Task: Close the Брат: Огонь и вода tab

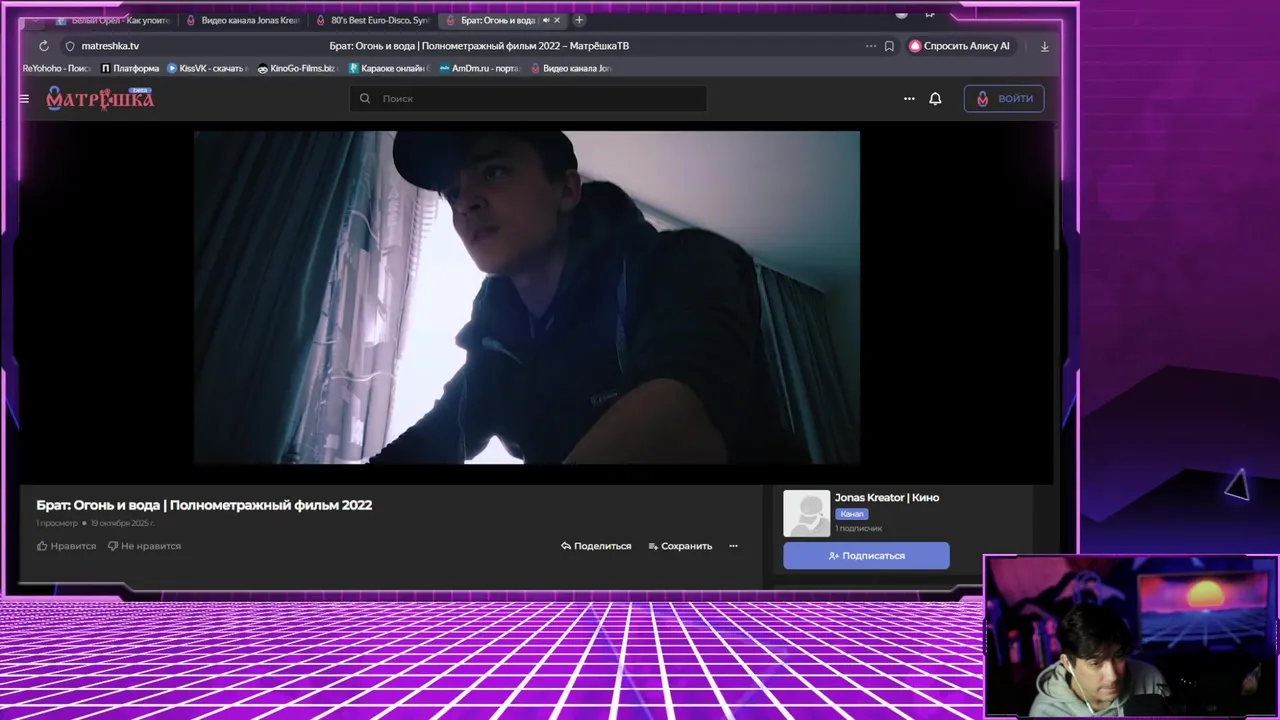Action: pyautogui.click(x=557, y=20)
